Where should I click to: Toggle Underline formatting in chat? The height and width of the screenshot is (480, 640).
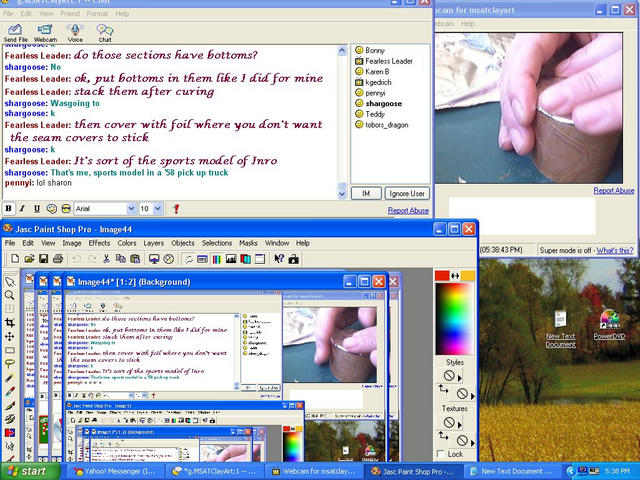pos(37,209)
